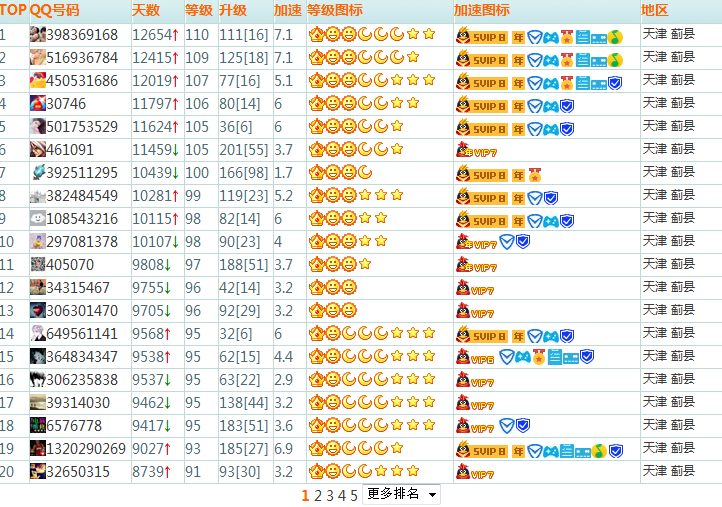Click the QQ号码 column header
Image resolution: width=722 pixels, height=507 pixels.
tap(55, 10)
